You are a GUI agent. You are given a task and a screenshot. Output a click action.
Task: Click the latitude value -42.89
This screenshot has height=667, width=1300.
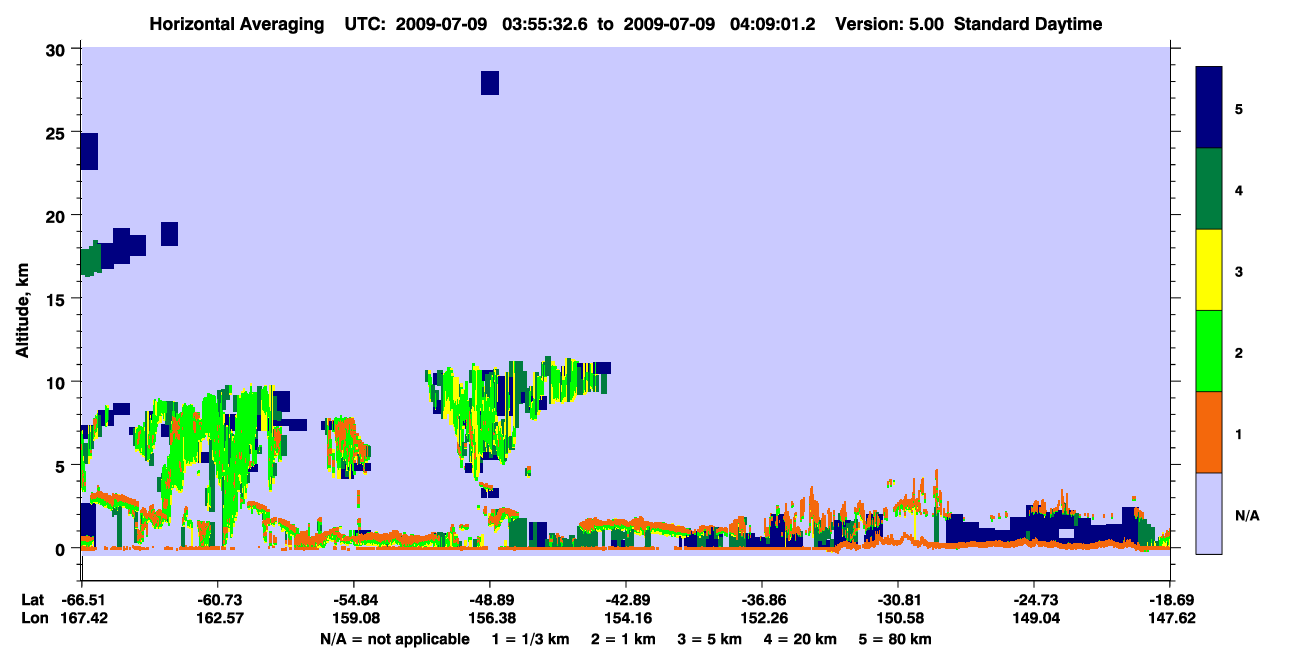(625, 600)
